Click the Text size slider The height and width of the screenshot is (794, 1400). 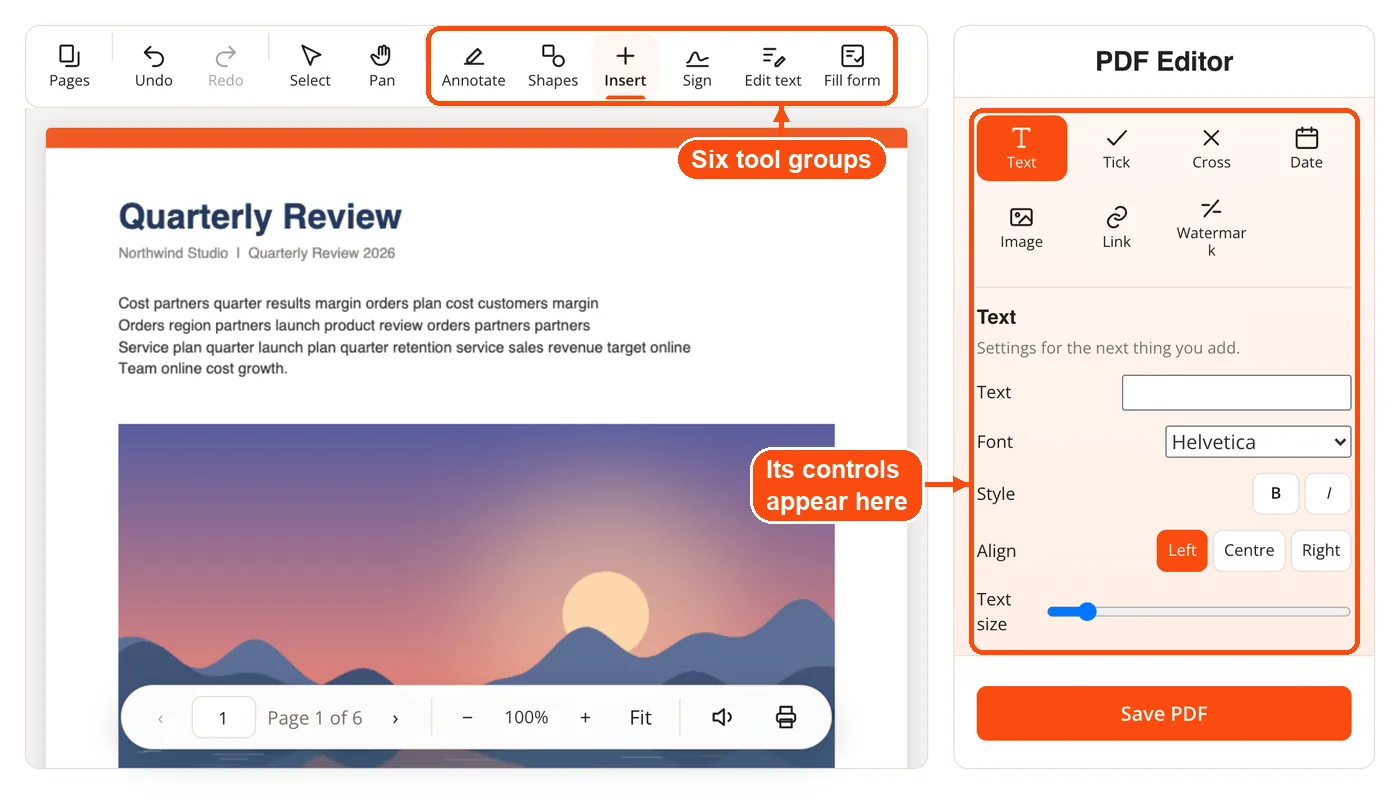pyautogui.click(x=1199, y=612)
